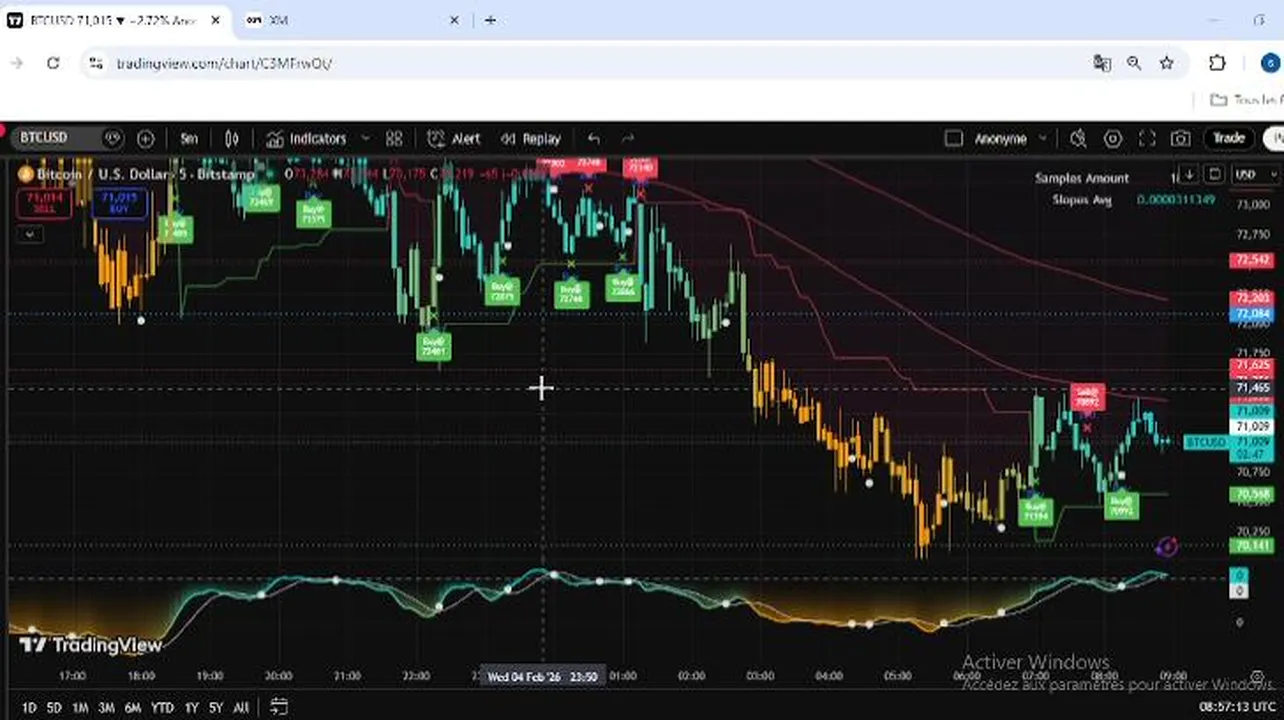Click the translate page icon
The image size is (1284, 720).
[x=1102, y=63]
